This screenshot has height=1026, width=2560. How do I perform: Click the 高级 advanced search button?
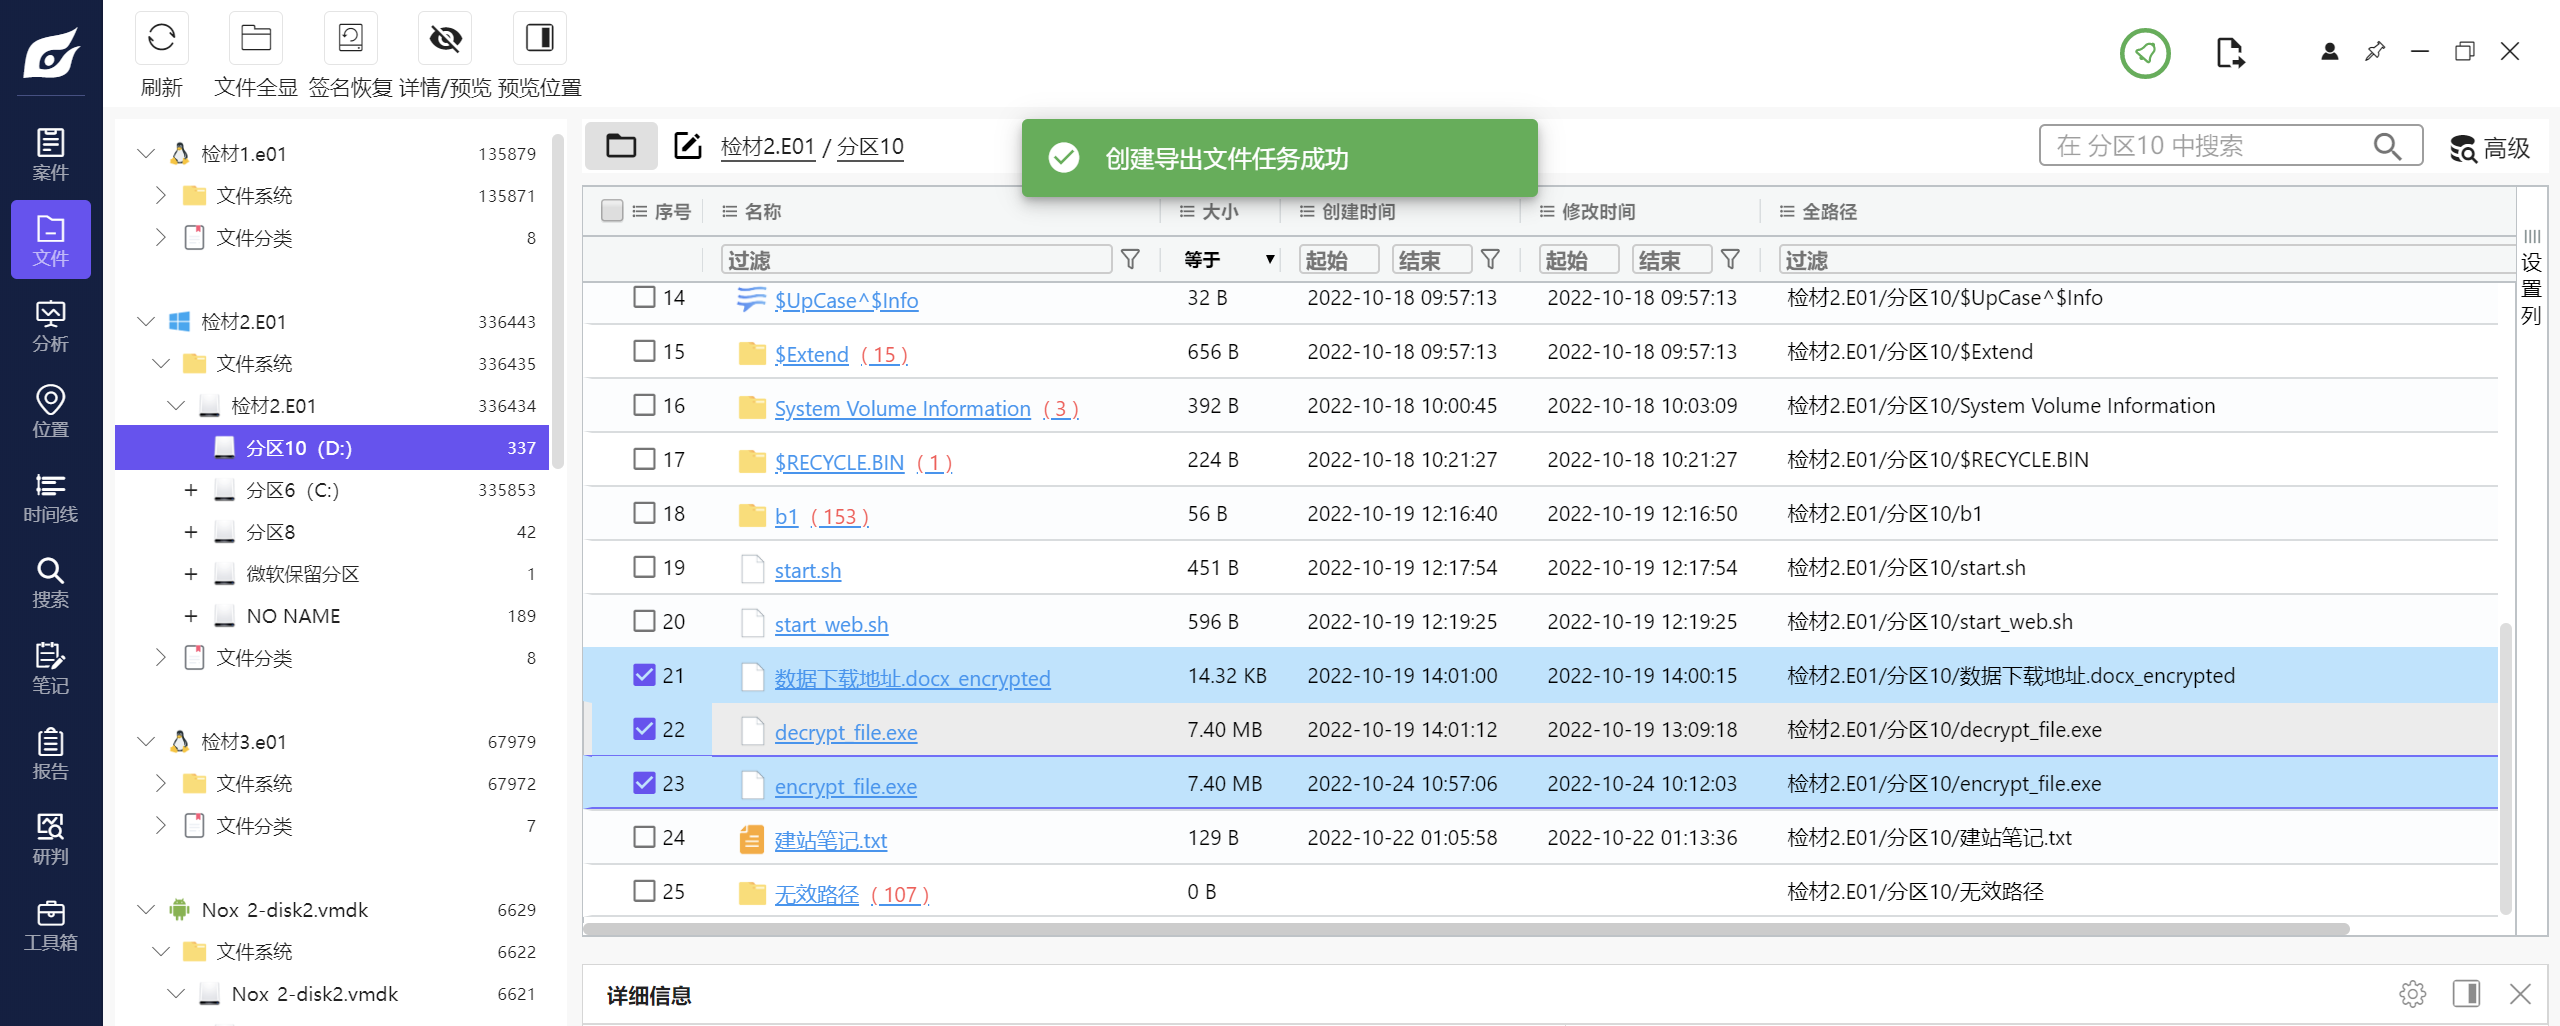point(2489,148)
